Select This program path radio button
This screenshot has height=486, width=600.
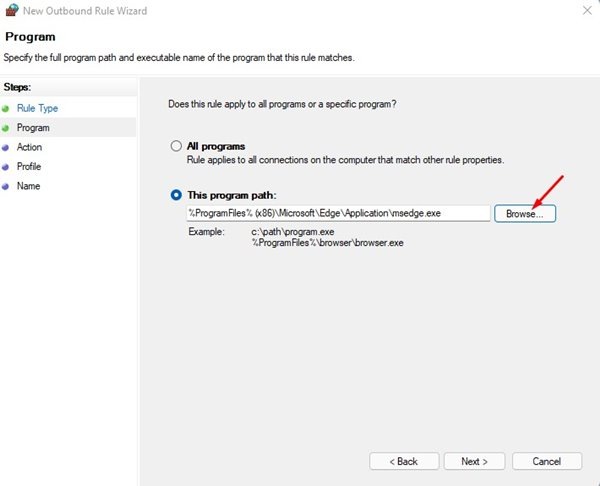pos(176,195)
